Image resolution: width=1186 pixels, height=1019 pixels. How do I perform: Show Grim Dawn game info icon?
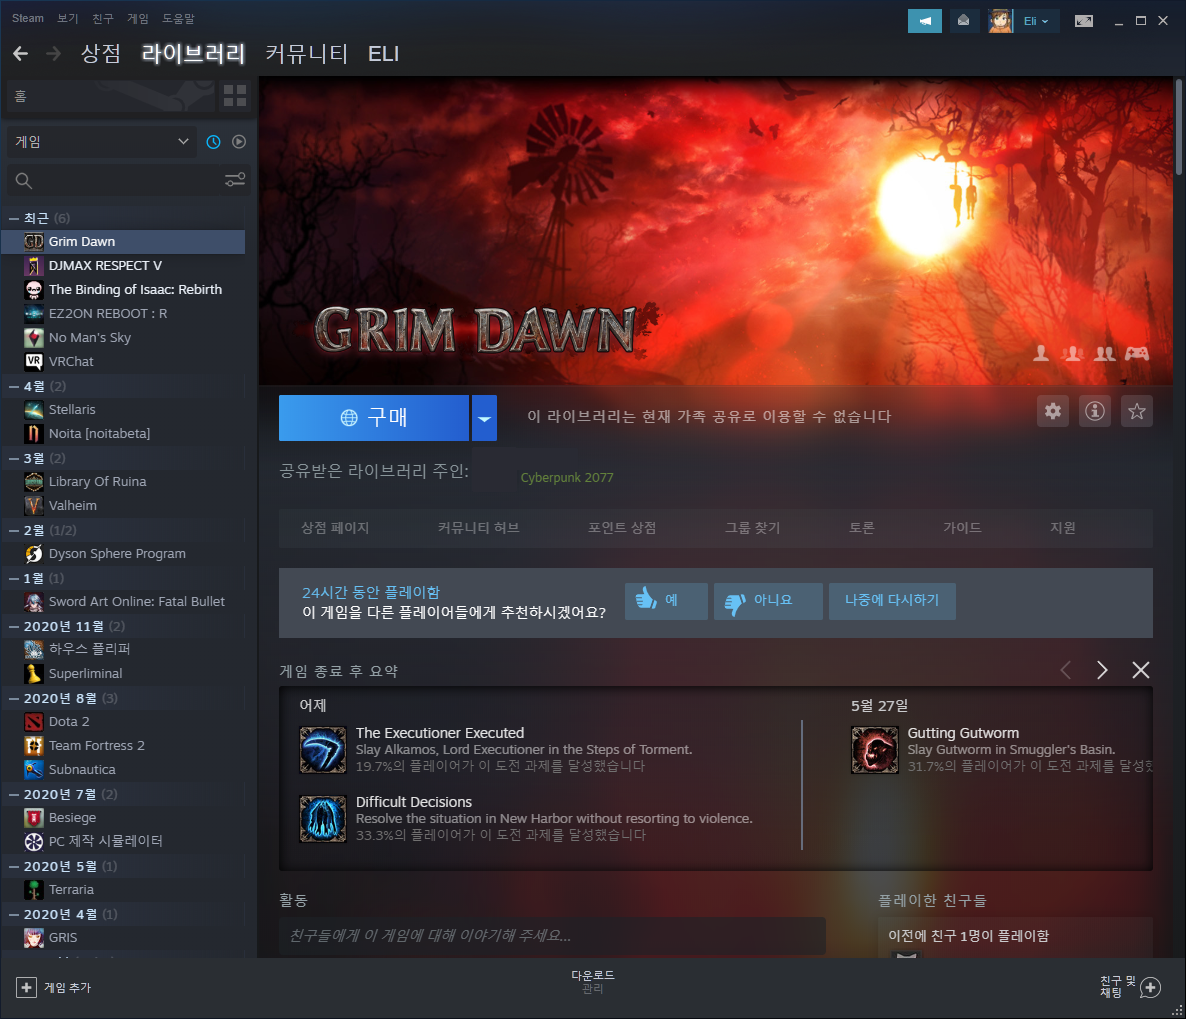pyautogui.click(x=1094, y=411)
